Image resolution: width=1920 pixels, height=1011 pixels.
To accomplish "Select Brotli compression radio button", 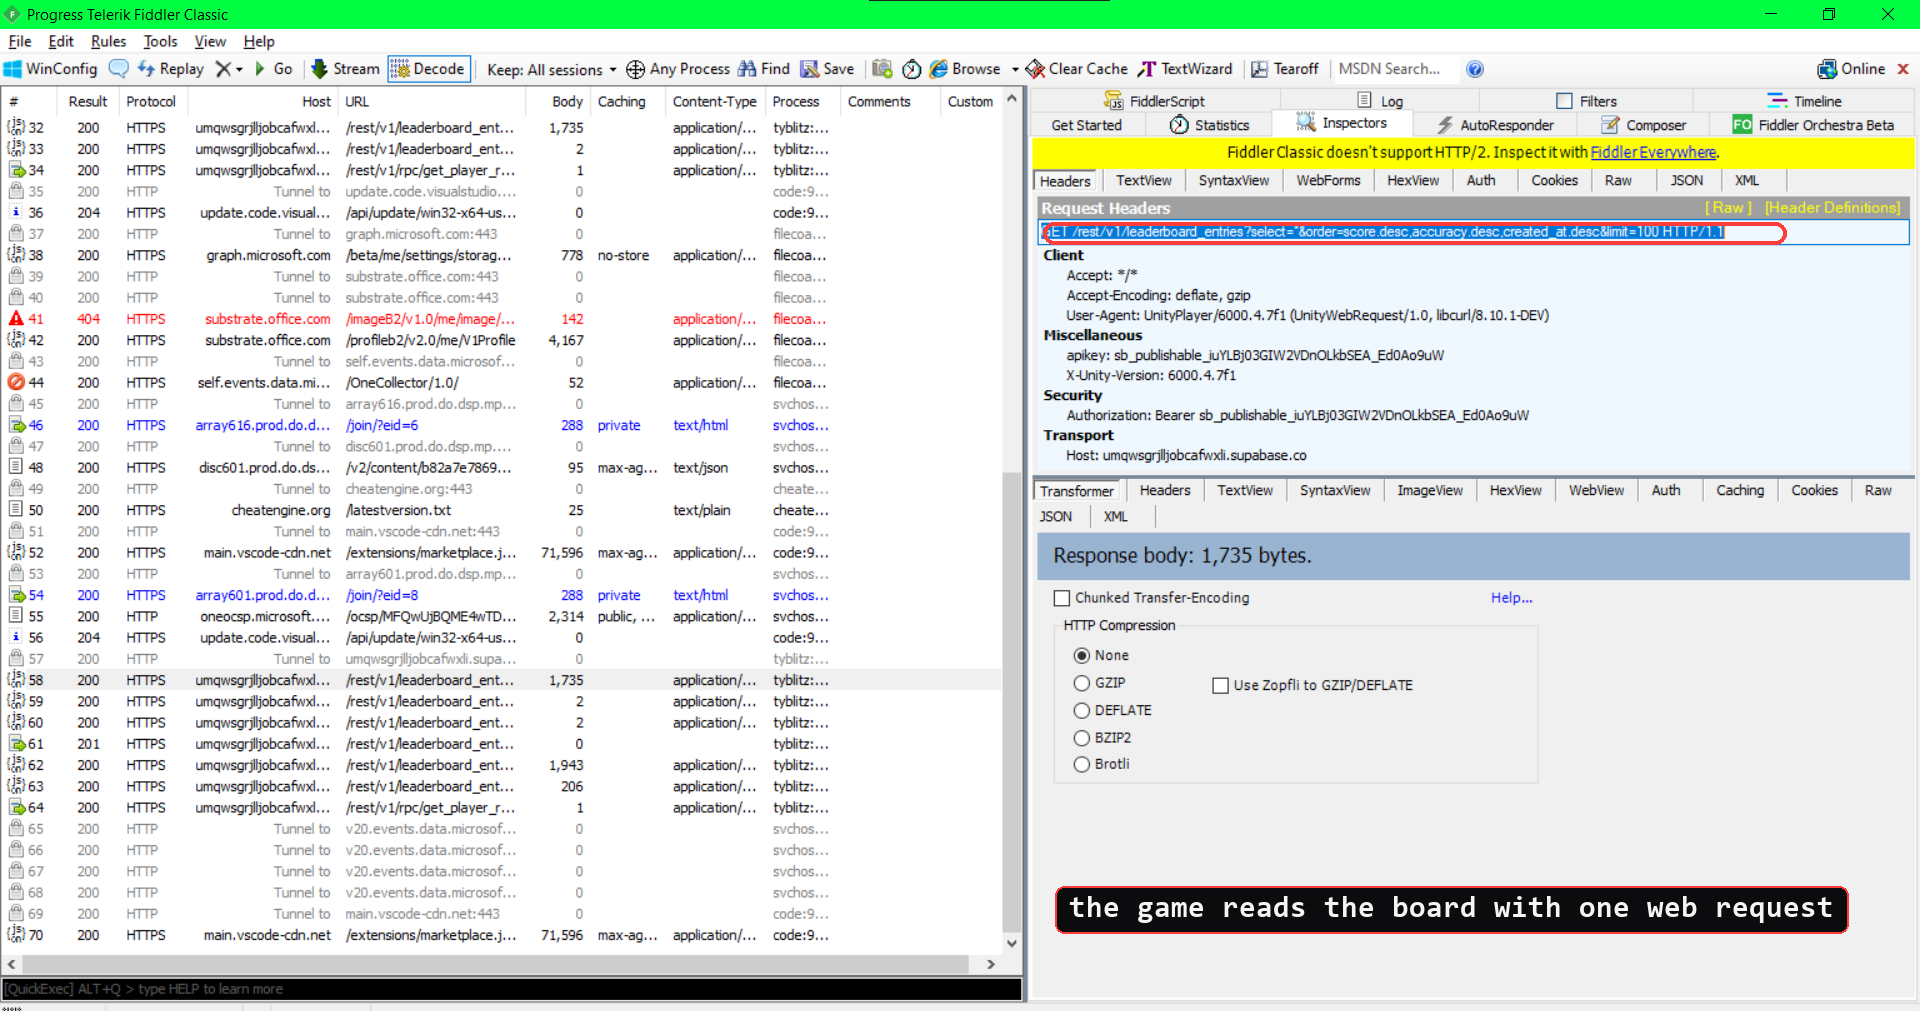I will [x=1081, y=764].
